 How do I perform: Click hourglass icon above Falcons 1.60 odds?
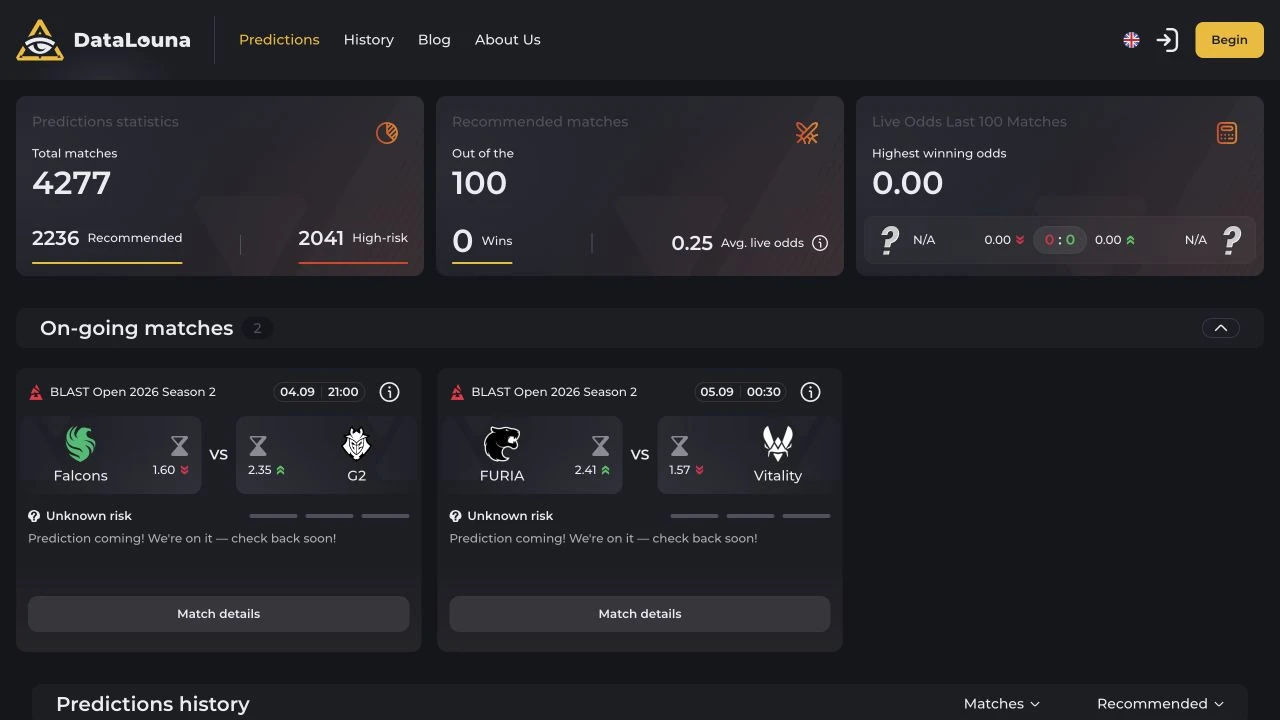tap(179, 445)
